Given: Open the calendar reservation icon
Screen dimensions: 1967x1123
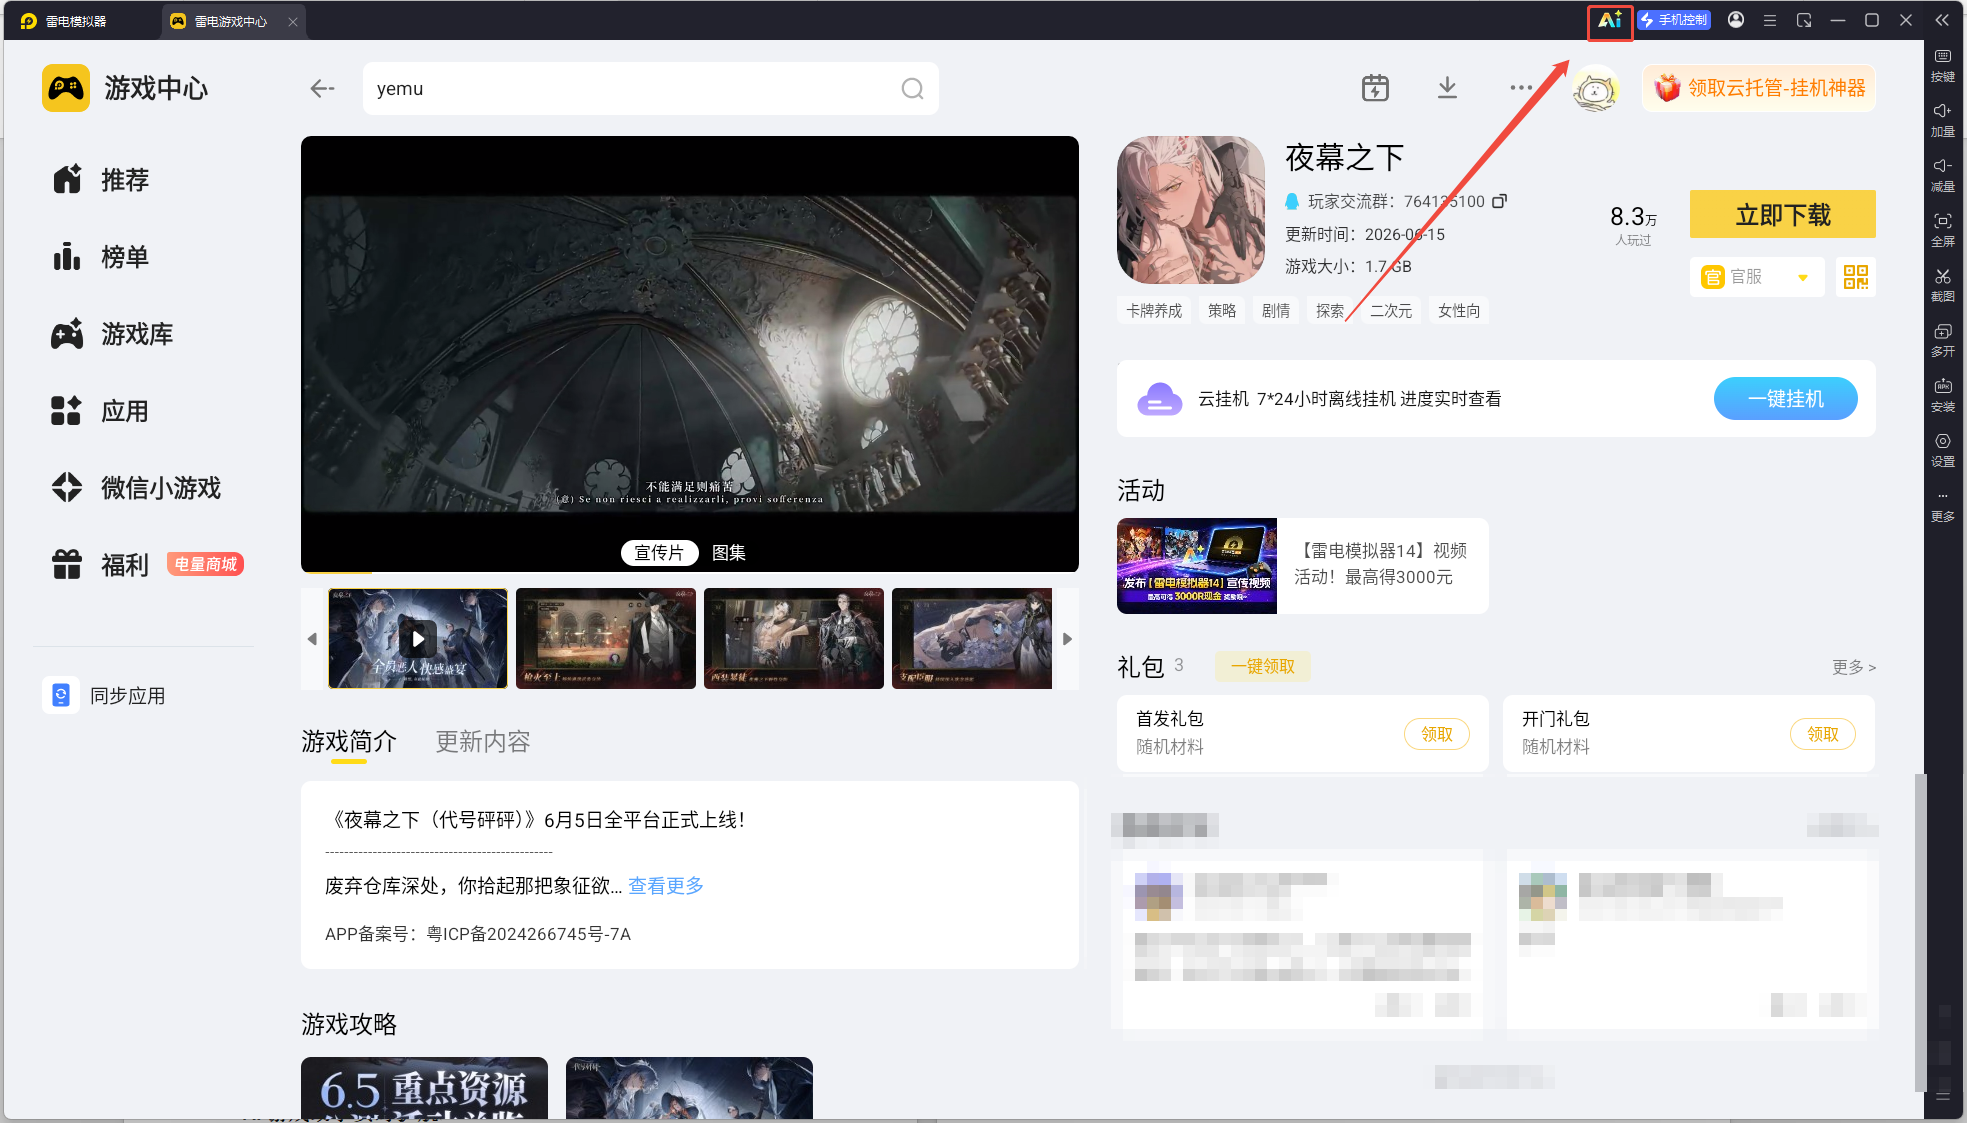Looking at the screenshot, I should point(1375,88).
